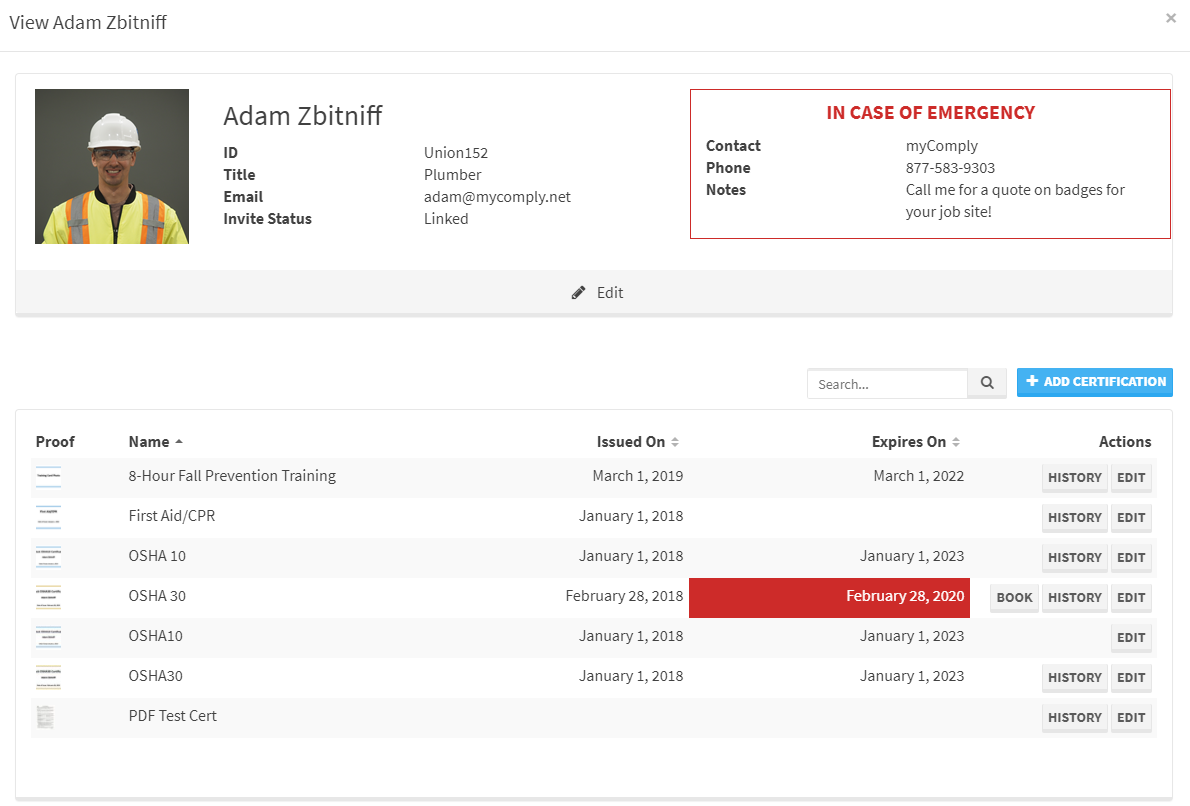Edit the 8-Hour Fall Prevention Training row

coord(1131,478)
